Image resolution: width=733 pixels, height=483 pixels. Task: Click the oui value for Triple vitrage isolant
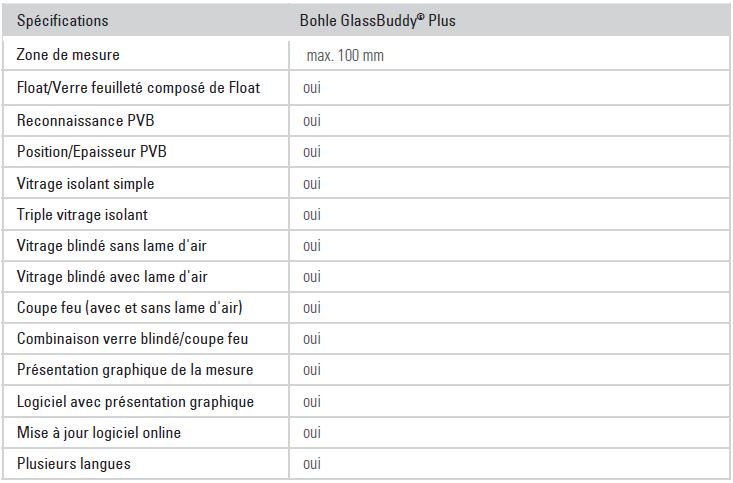click(x=312, y=215)
